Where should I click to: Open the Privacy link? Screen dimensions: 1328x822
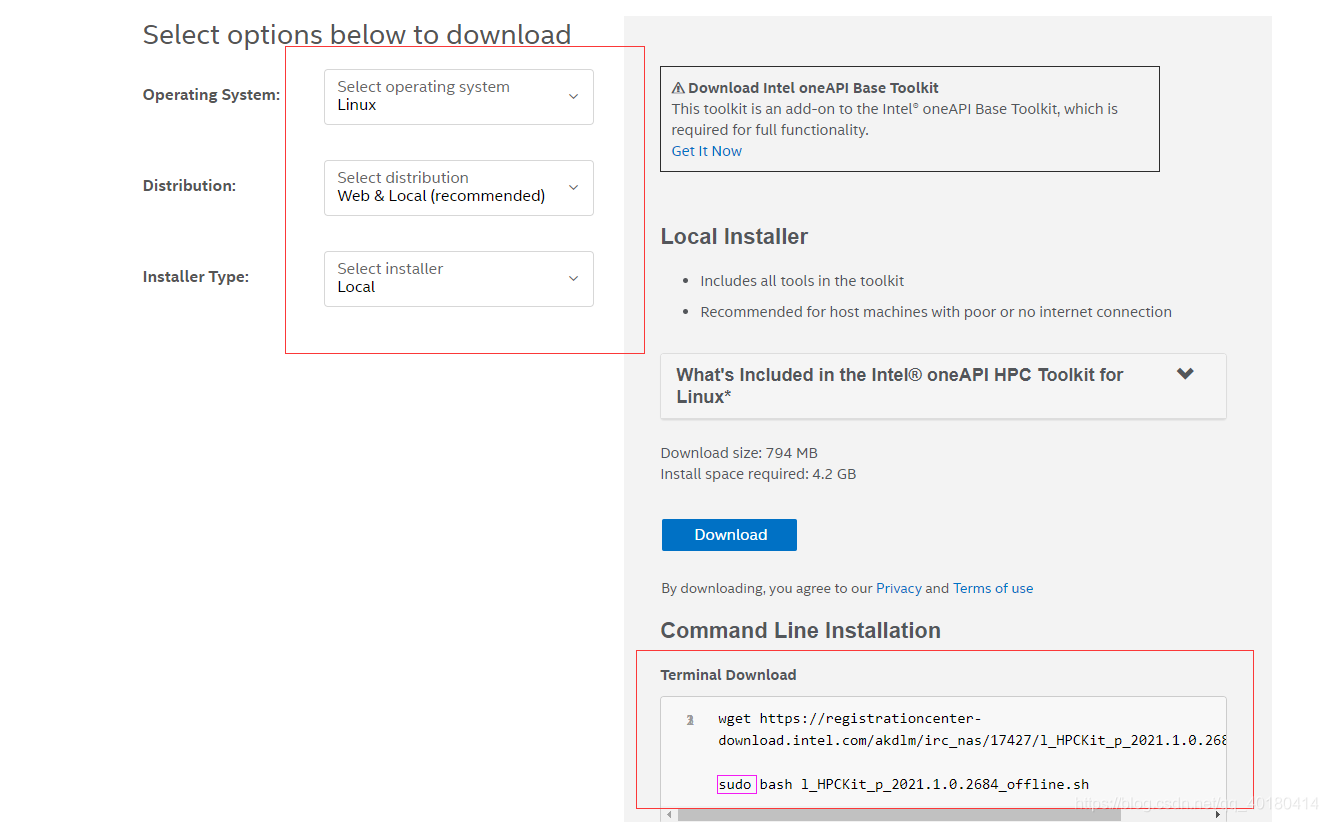click(x=898, y=588)
